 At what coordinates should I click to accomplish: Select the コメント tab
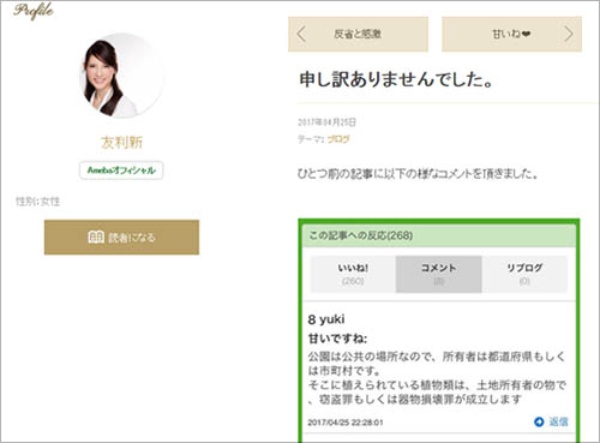tap(439, 274)
